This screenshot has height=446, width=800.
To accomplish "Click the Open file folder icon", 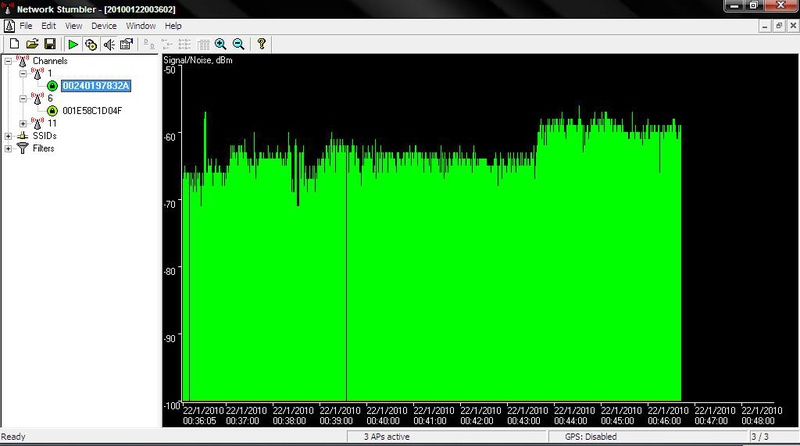I will coord(31,44).
